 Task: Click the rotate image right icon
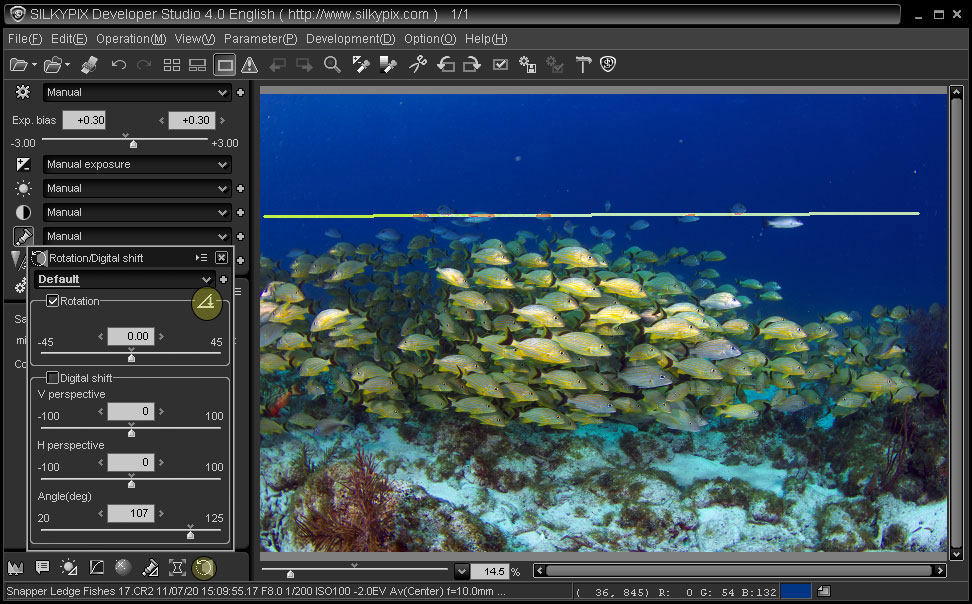471,65
